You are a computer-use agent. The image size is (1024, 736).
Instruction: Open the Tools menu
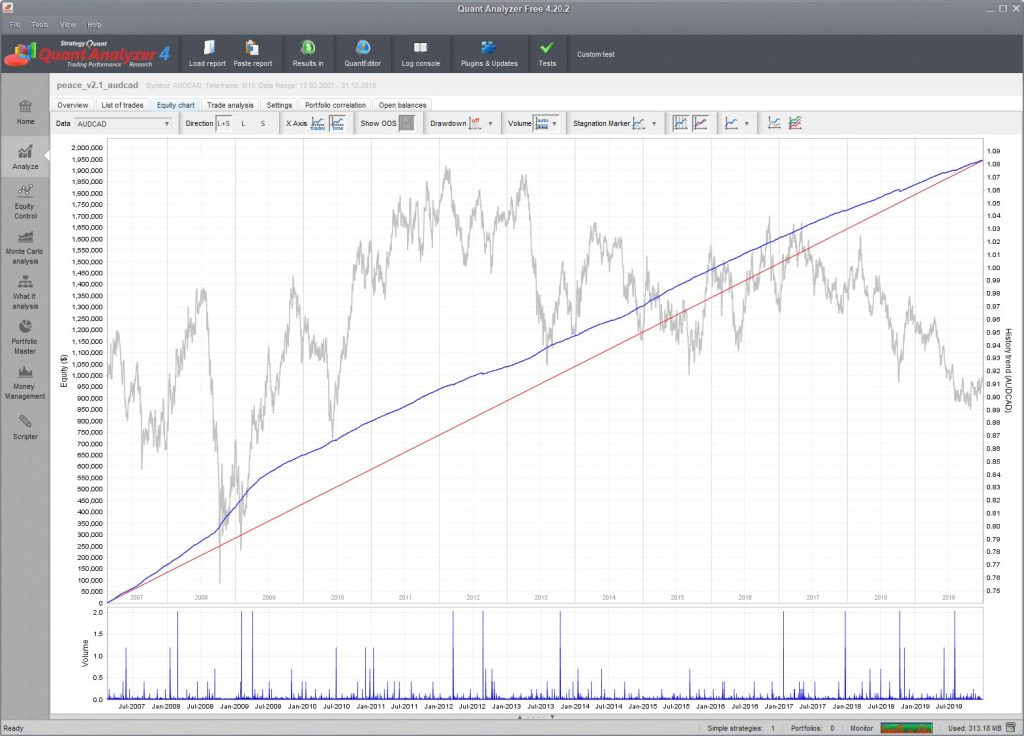click(40, 24)
